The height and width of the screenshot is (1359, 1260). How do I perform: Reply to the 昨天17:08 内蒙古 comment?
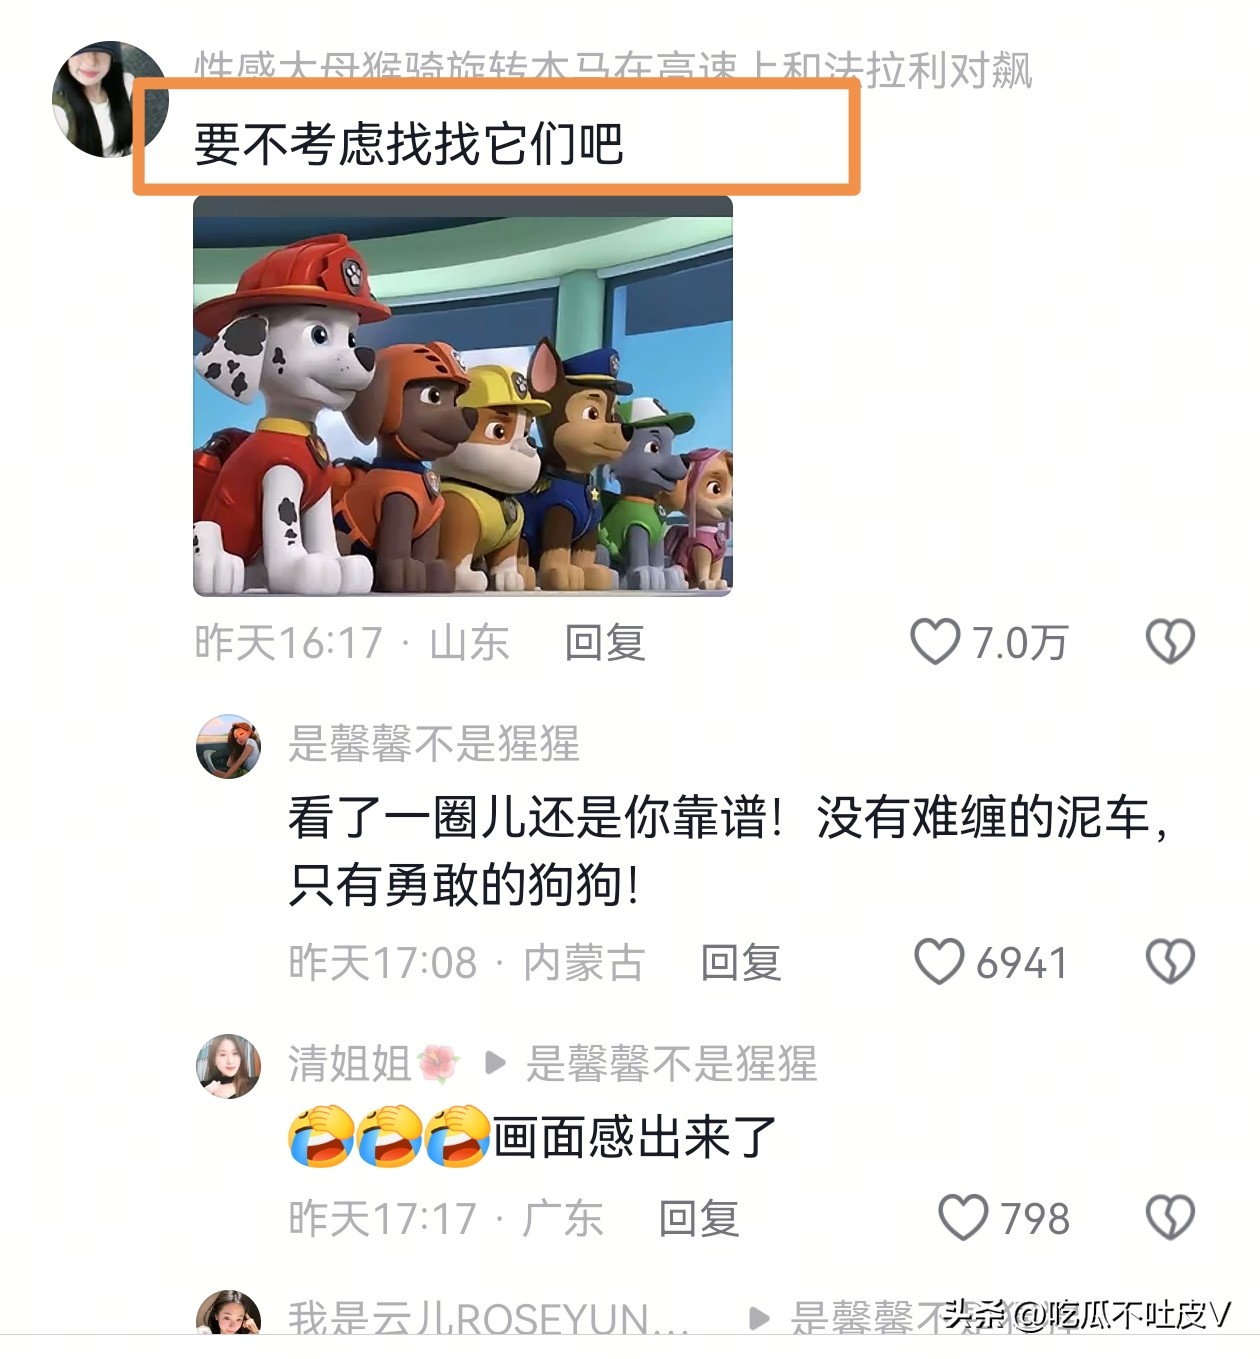click(x=741, y=962)
